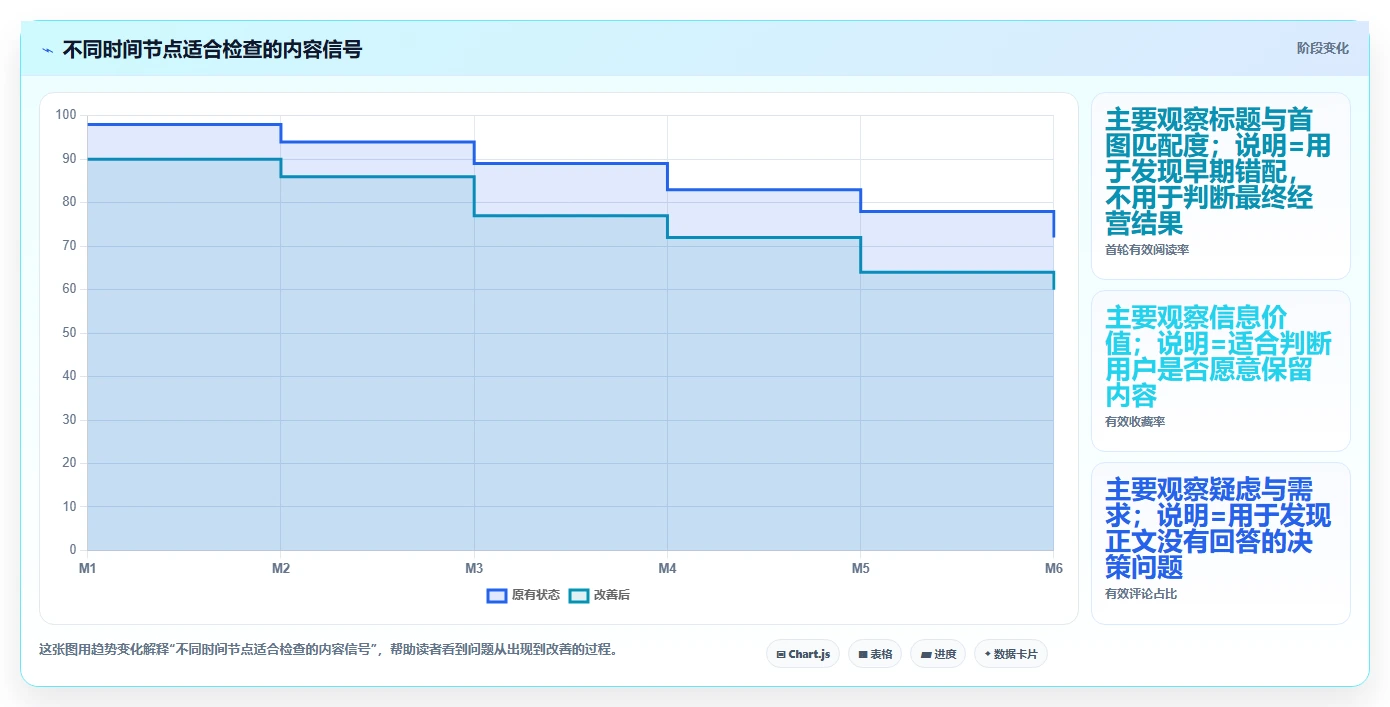Click the 首轮有效阅读率 card label

(1147, 250)
